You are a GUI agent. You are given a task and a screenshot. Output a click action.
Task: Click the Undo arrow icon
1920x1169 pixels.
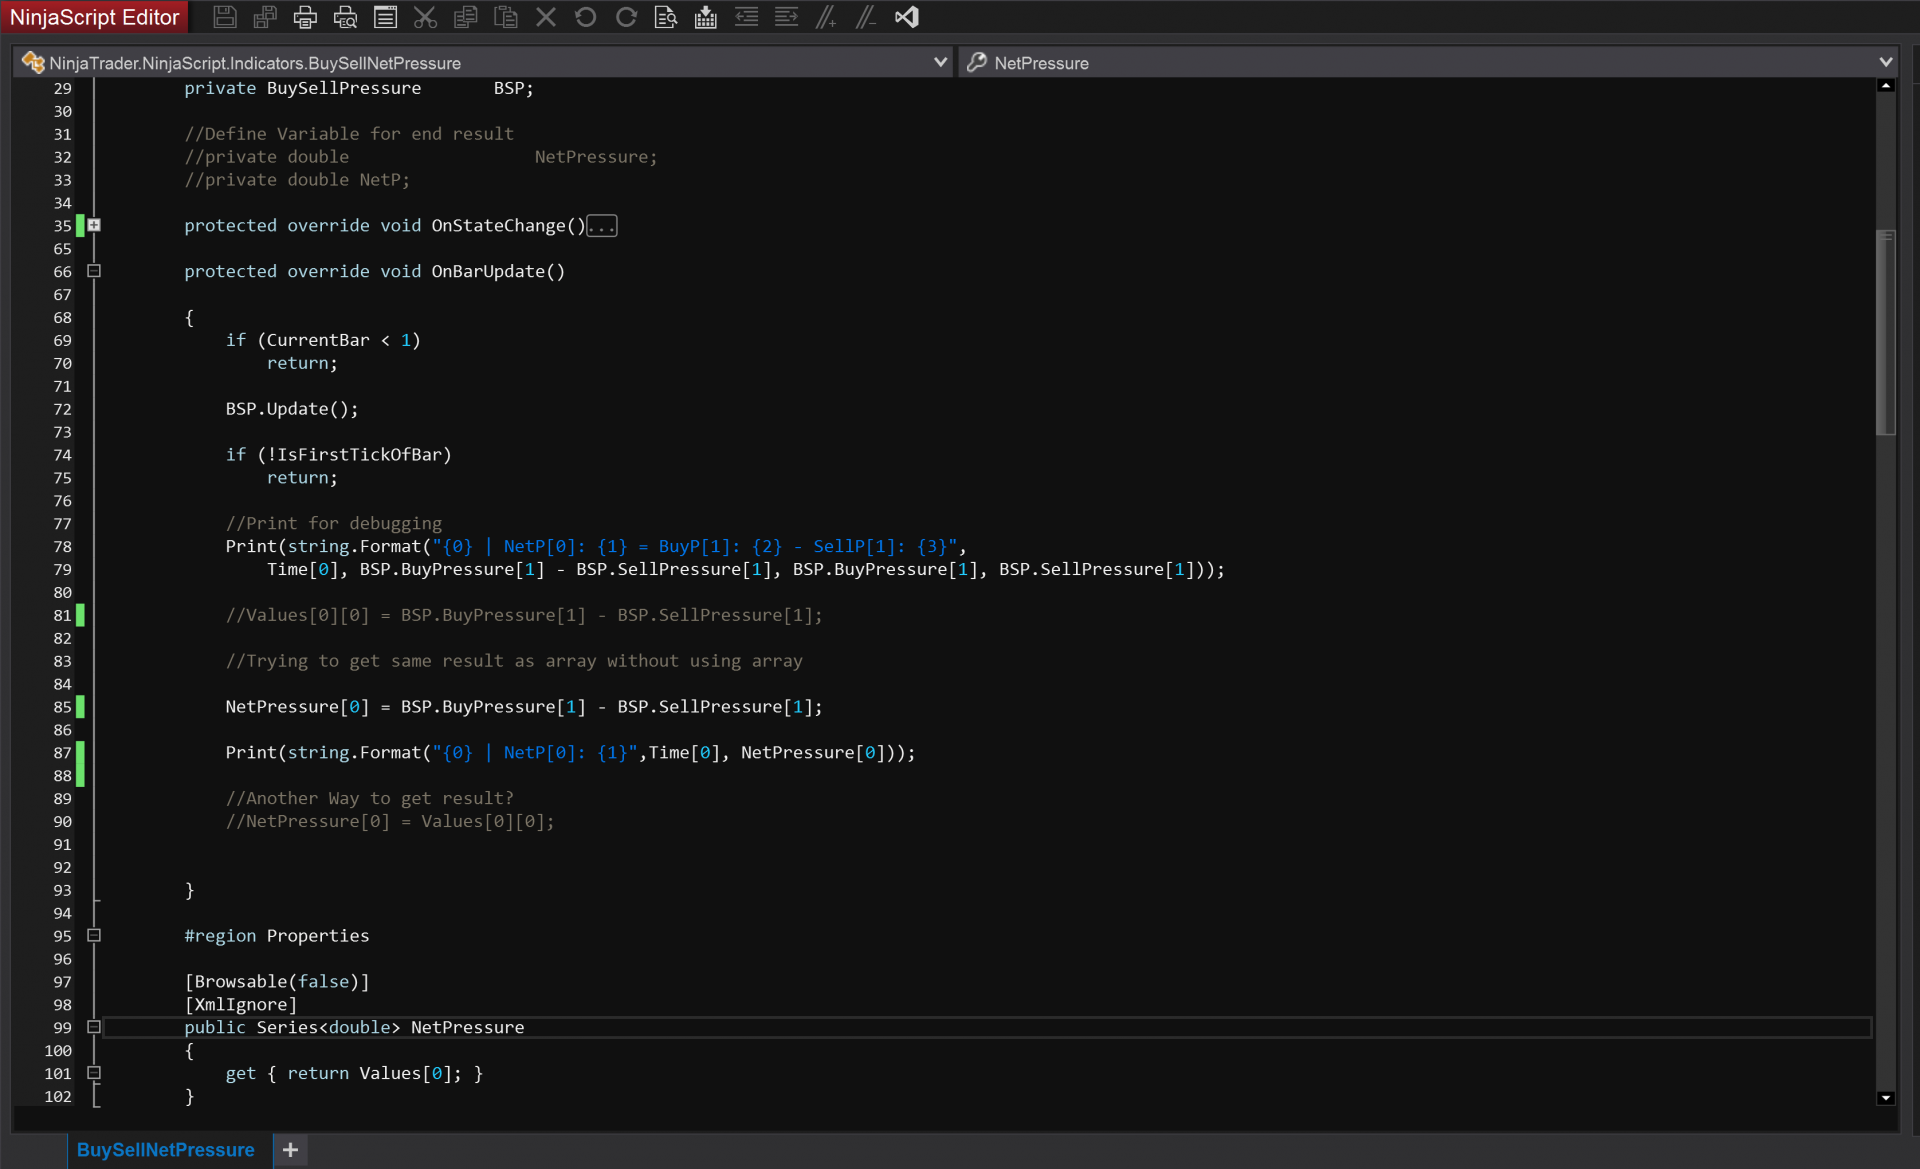(x=586, y=17)
